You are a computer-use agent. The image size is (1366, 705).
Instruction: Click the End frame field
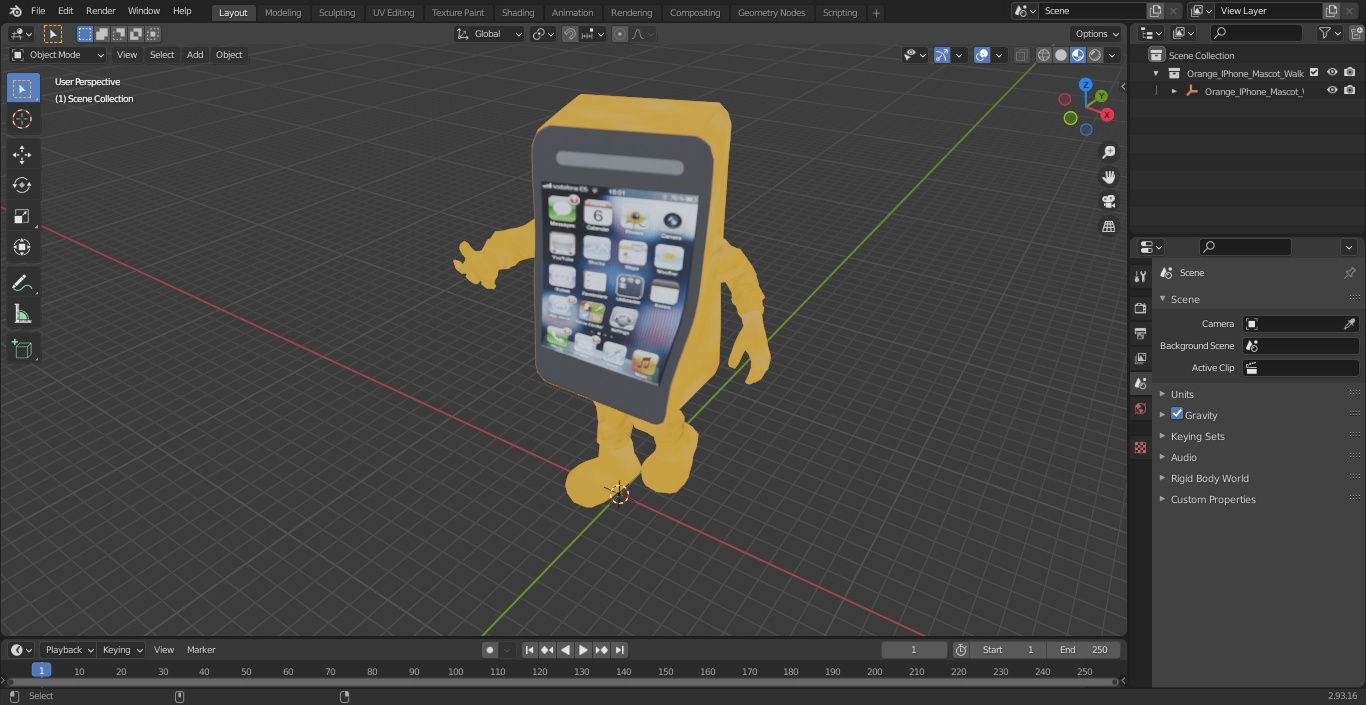[1084, 650]
